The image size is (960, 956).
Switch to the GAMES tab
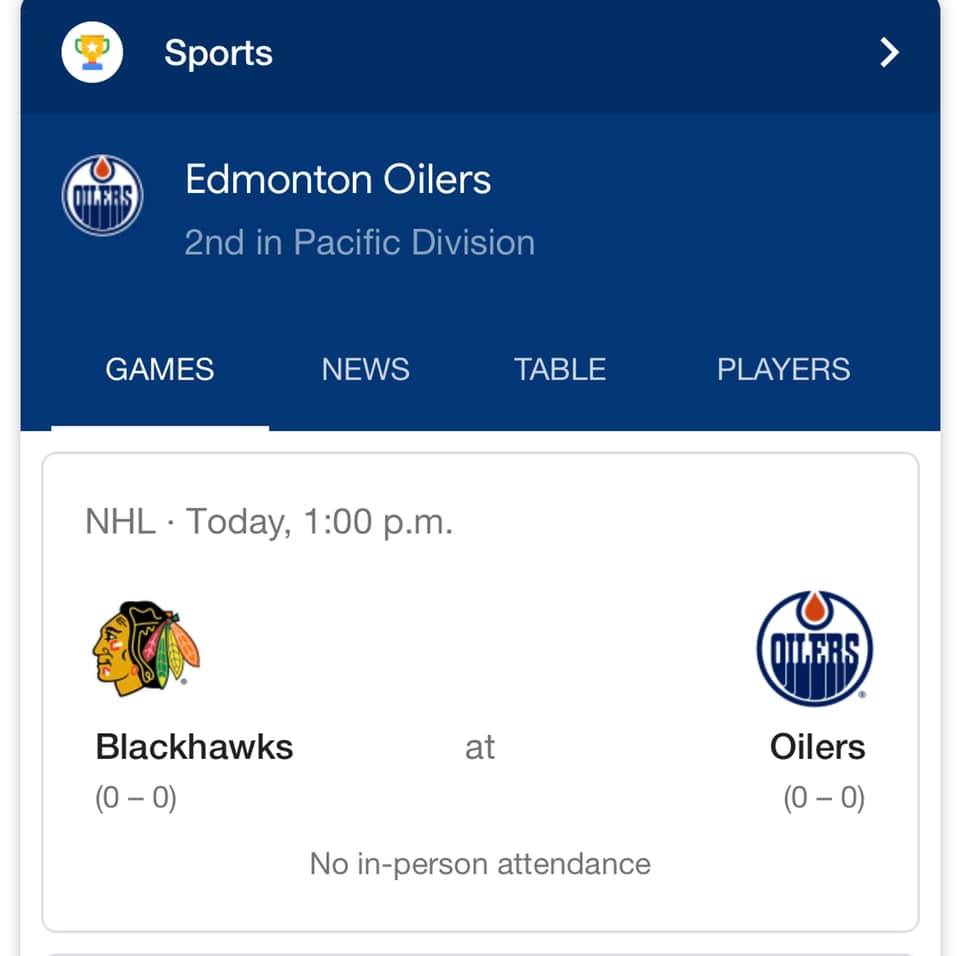click(160, 369)
